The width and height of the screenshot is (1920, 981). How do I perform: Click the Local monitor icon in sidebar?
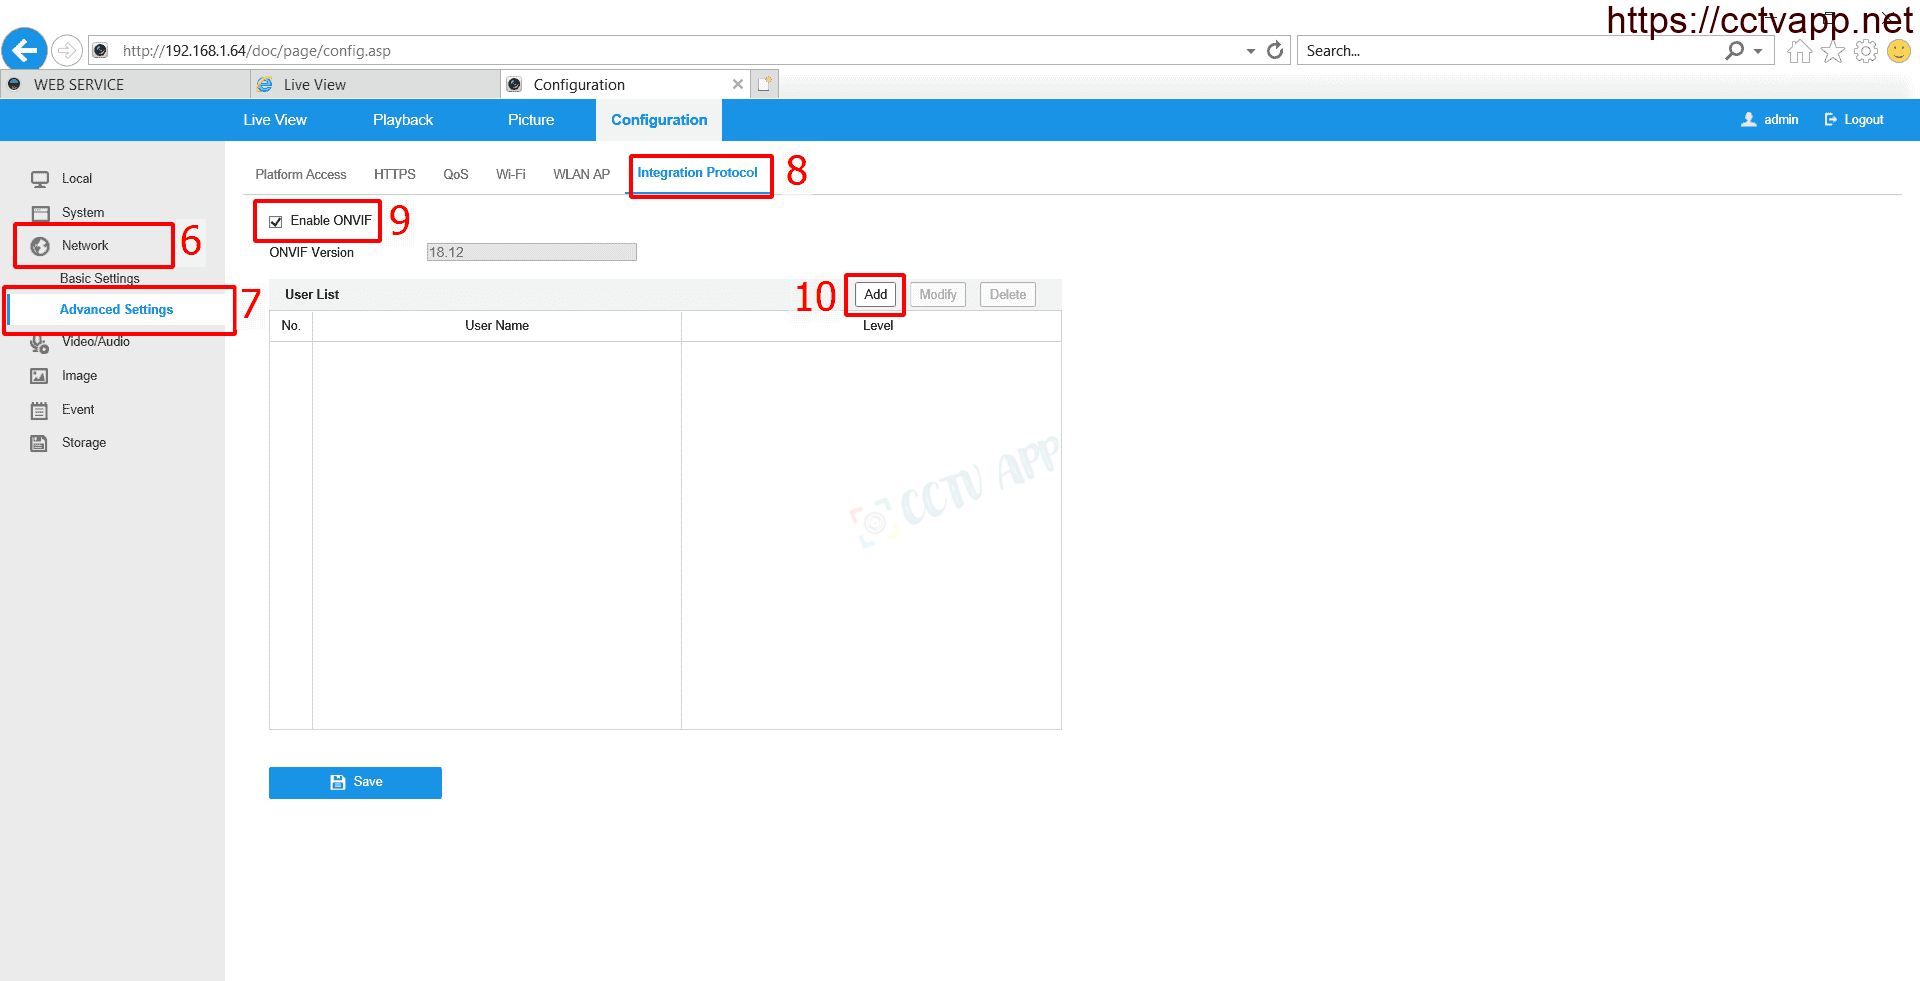coord(40,179)
